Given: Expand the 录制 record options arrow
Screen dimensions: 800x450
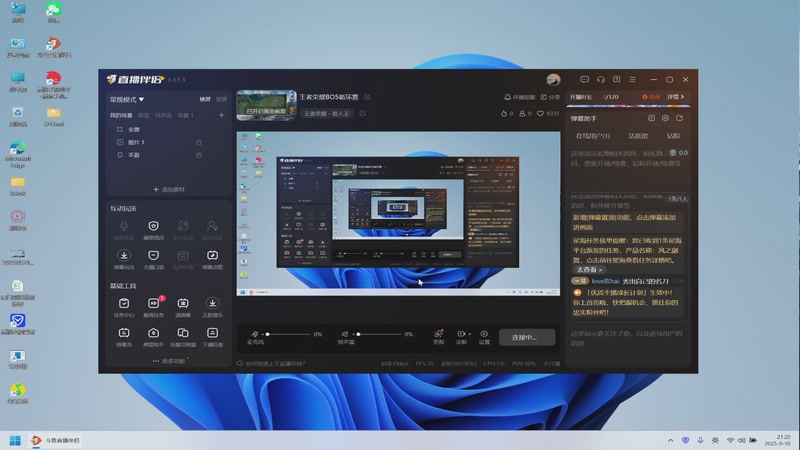Looking at the screenshot, I should click(x=469, y=334).
